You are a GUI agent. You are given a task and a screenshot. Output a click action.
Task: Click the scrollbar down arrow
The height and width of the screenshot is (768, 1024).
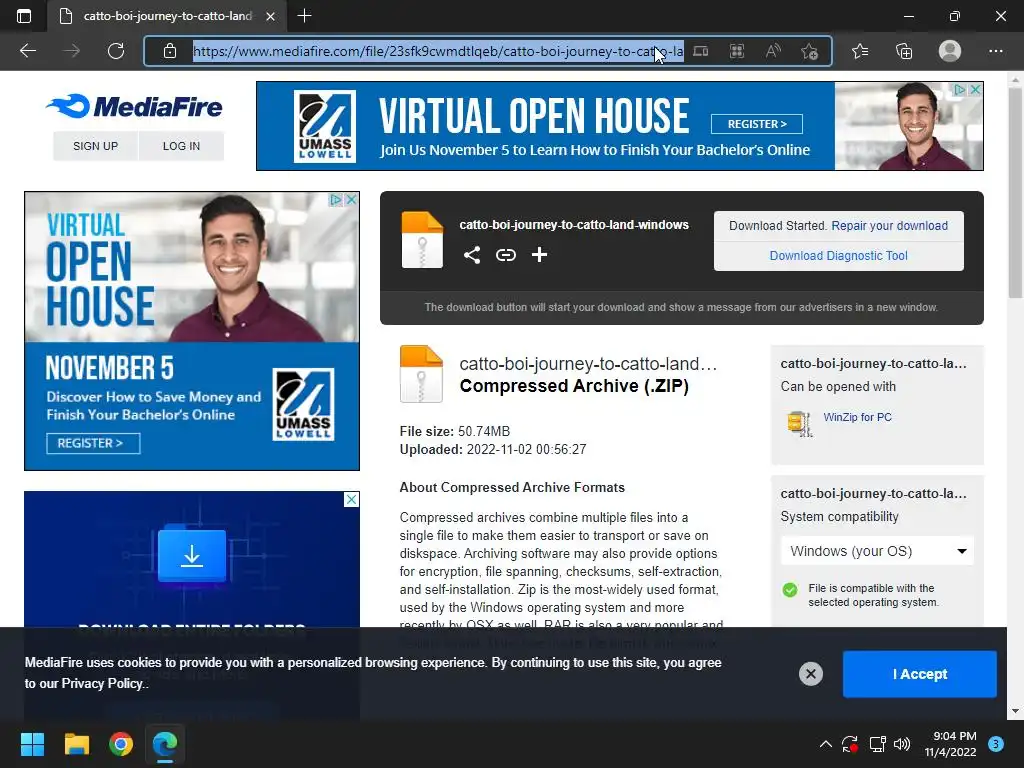click(x=1015, y=711)
